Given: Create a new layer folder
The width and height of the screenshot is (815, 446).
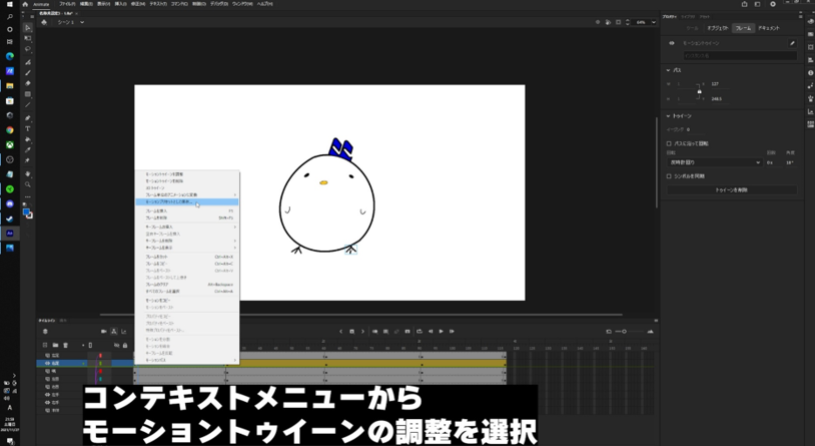Looking at the screenshot, I should pos(55,345).
